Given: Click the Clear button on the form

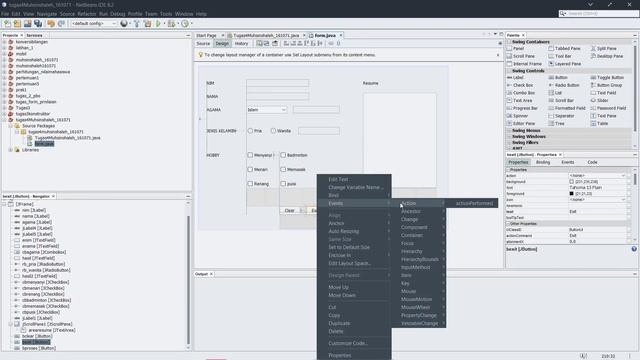Looking at the screenshot, I should tap(289, 211).
